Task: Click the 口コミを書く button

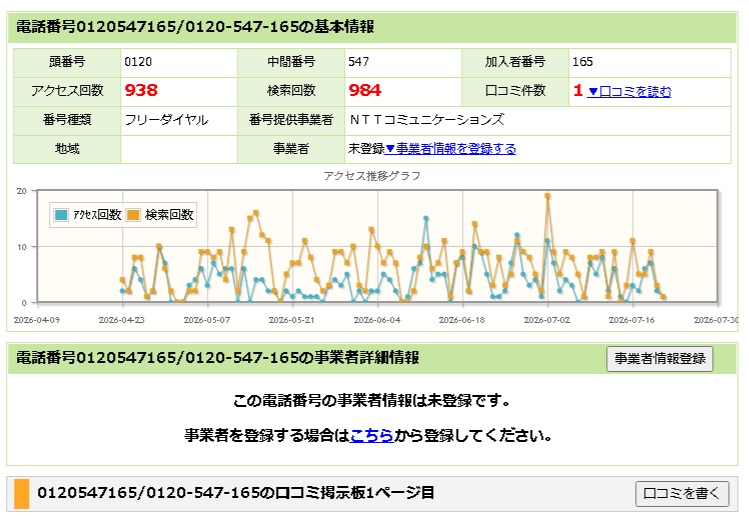Action: point(682,494)
